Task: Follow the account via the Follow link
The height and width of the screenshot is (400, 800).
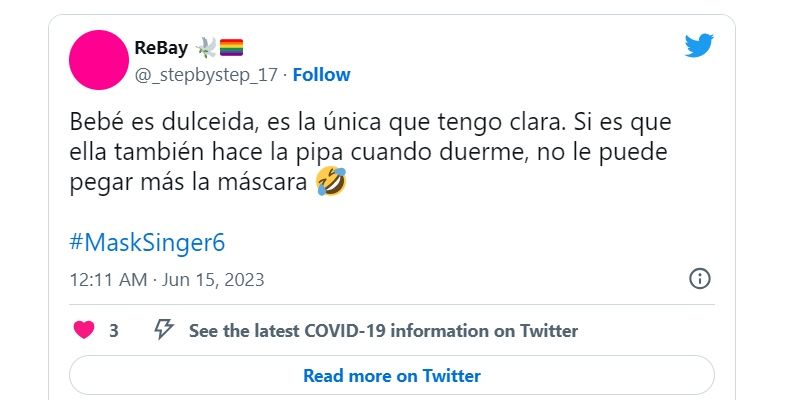Action: point(321,75)
